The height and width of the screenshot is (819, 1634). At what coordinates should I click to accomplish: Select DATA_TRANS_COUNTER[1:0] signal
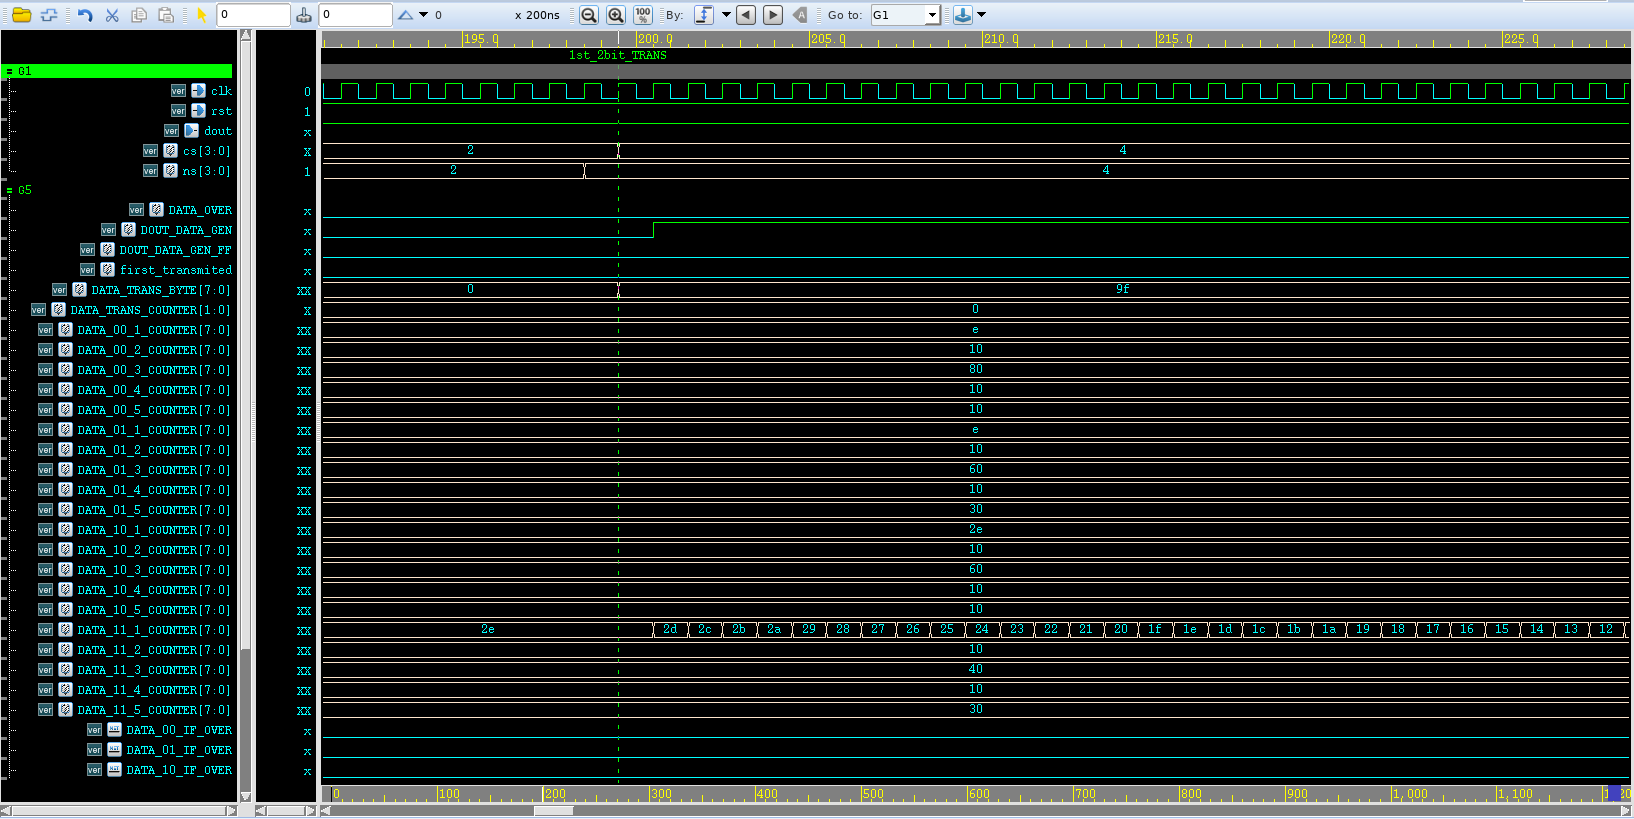tap(150, 310)
